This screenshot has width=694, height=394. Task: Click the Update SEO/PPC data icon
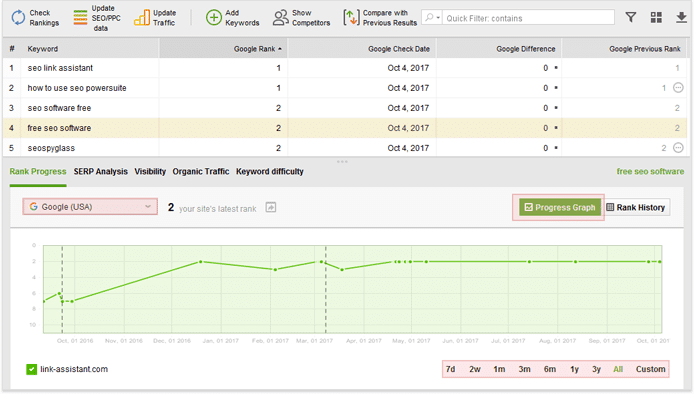click(80, 18)
